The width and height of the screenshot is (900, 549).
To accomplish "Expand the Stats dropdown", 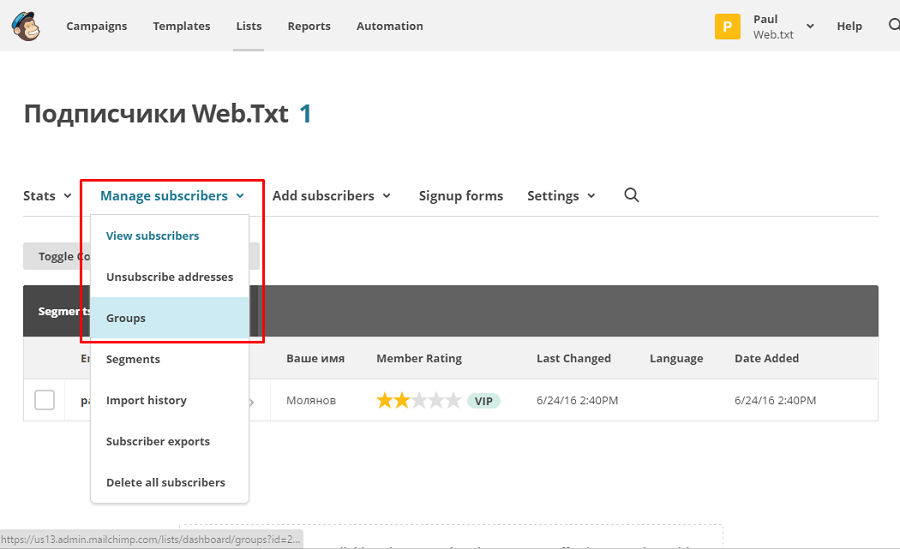I will tap(47, 196).
